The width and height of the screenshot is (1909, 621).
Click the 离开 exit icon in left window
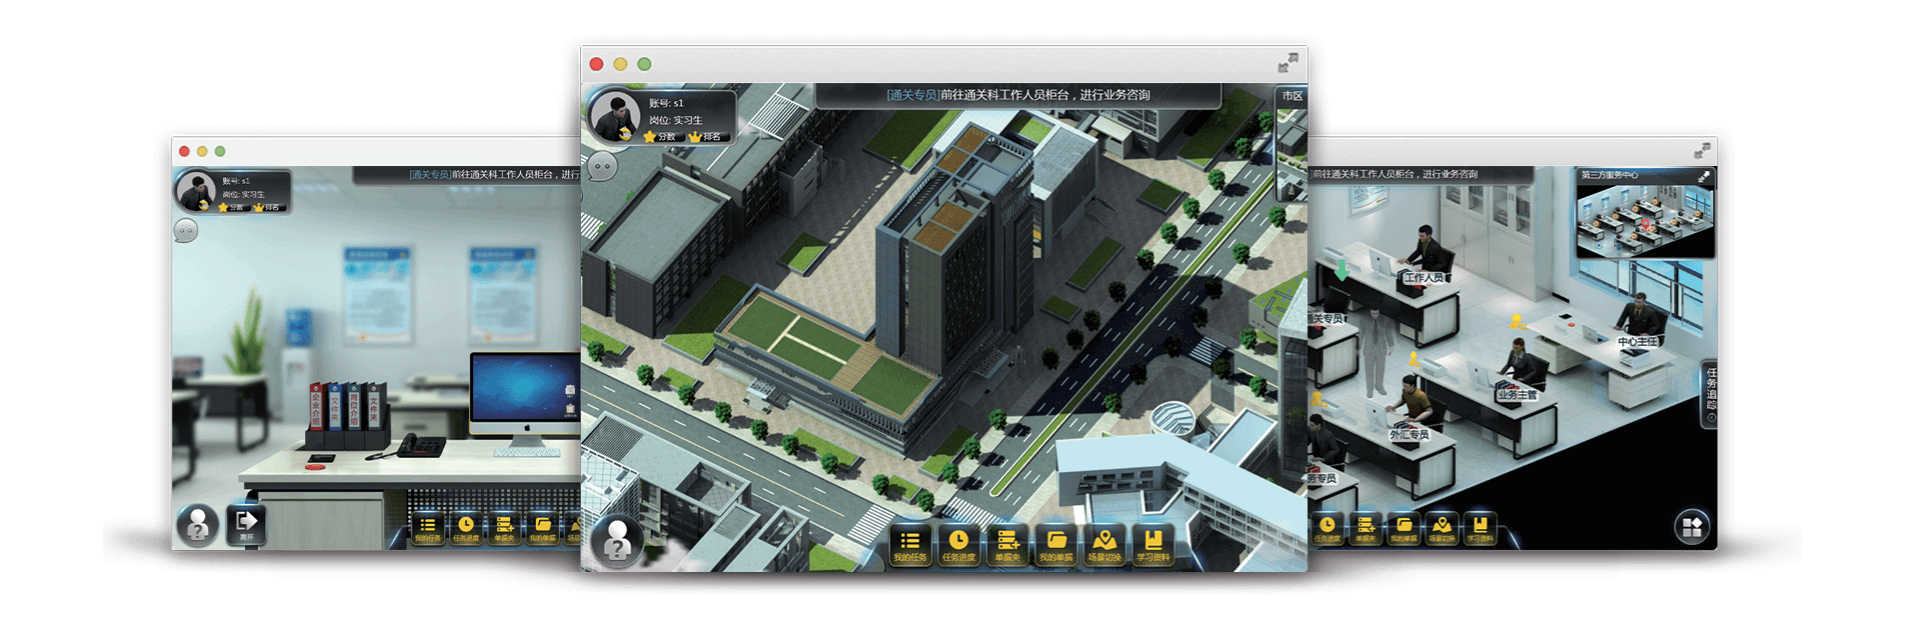[246, 524]
